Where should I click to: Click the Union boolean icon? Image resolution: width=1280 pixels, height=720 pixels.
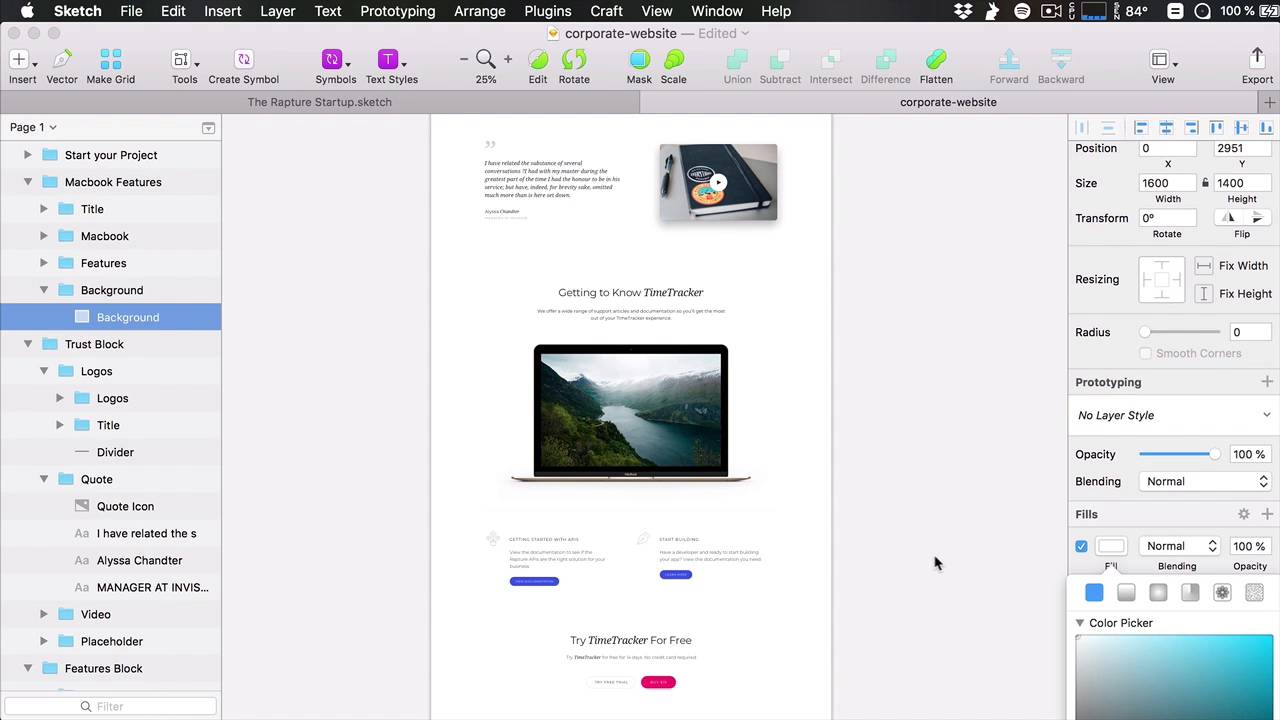(x=737, y=59)
